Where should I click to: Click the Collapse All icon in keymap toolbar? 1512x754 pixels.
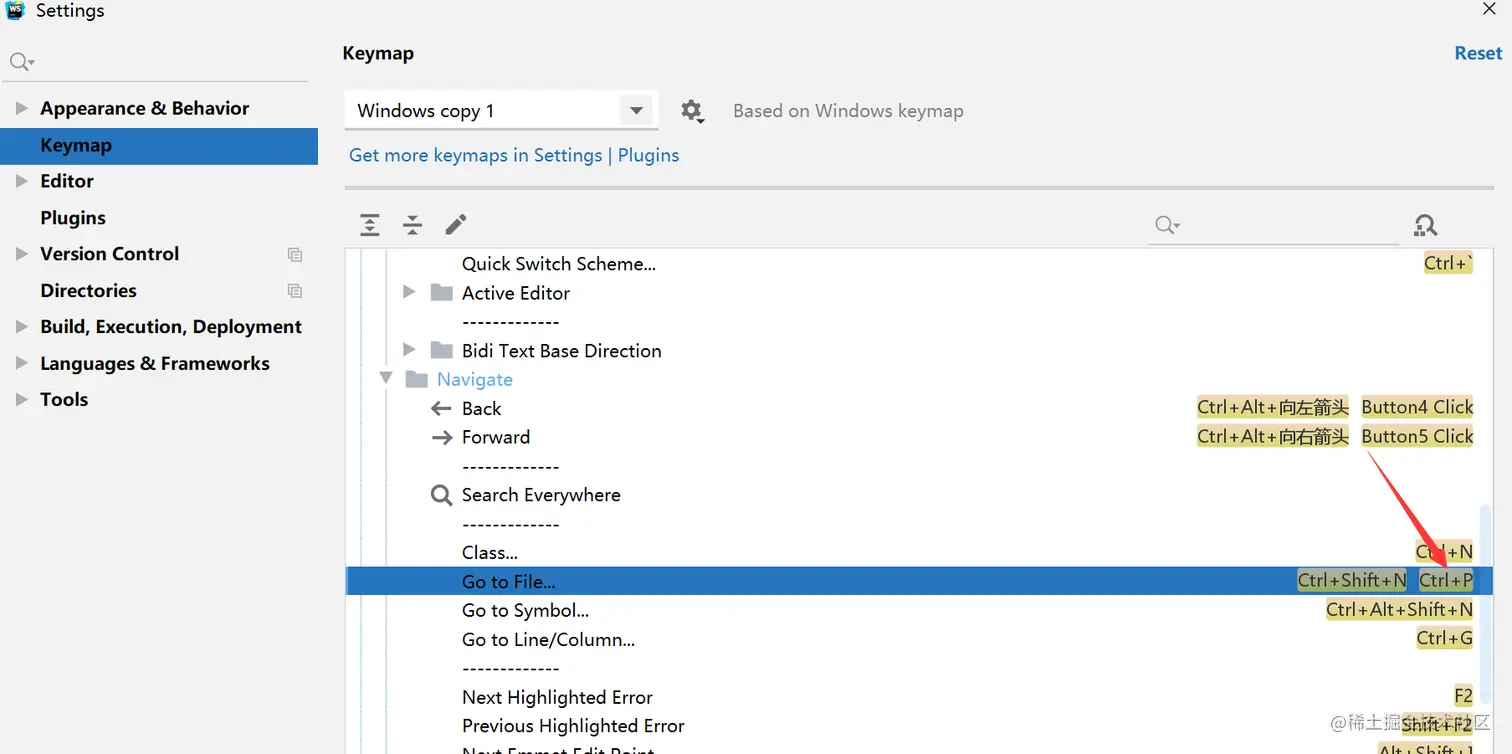[x=412, y=225]
